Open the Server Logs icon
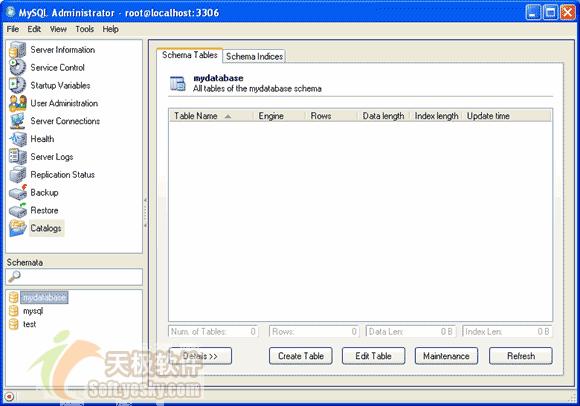Screen dimensions: 580x406 tap(17, 157)
